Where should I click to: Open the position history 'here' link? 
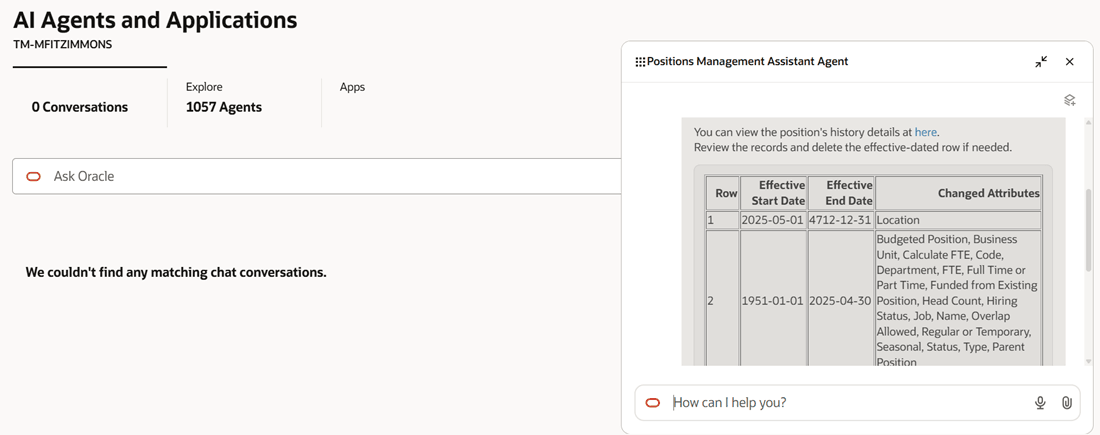(x=925, y=132)
